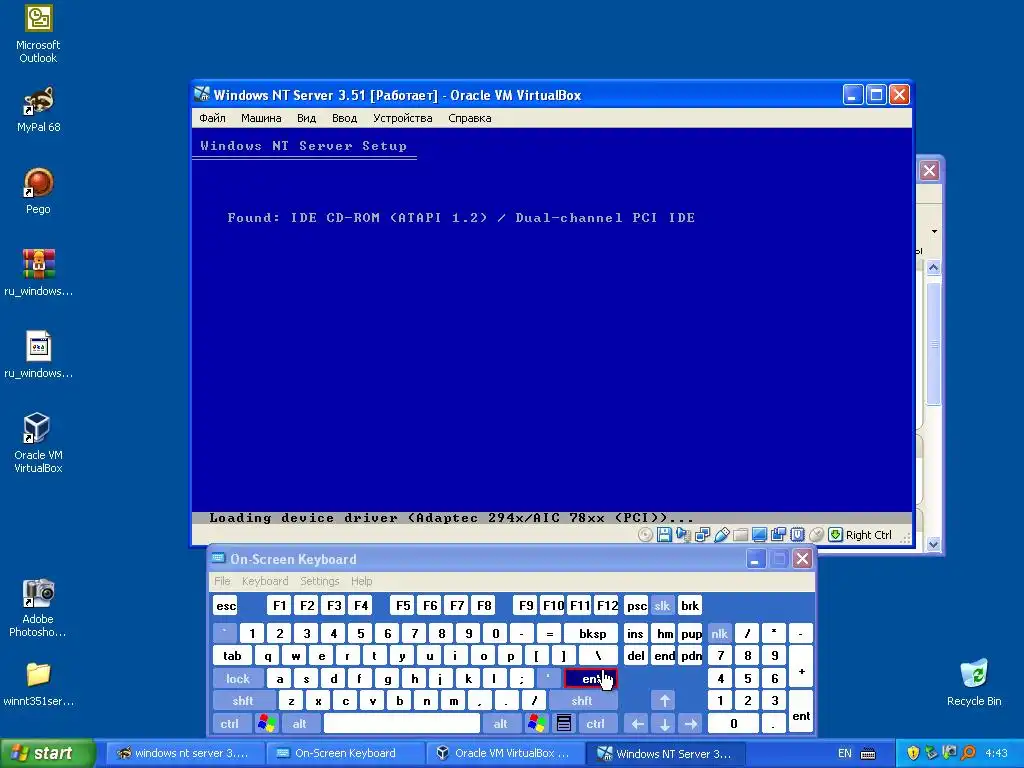1024x768 pixels.
Task: Switch to On-Screen Keyboard taskbar button
Action: click(x=344, y=753)
